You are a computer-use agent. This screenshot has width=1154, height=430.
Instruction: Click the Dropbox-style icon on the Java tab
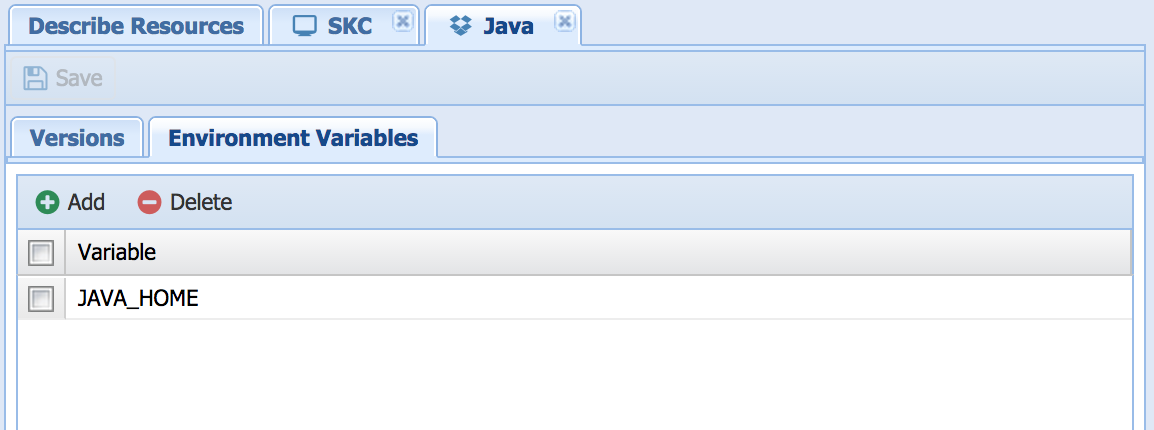pos(460,26)
